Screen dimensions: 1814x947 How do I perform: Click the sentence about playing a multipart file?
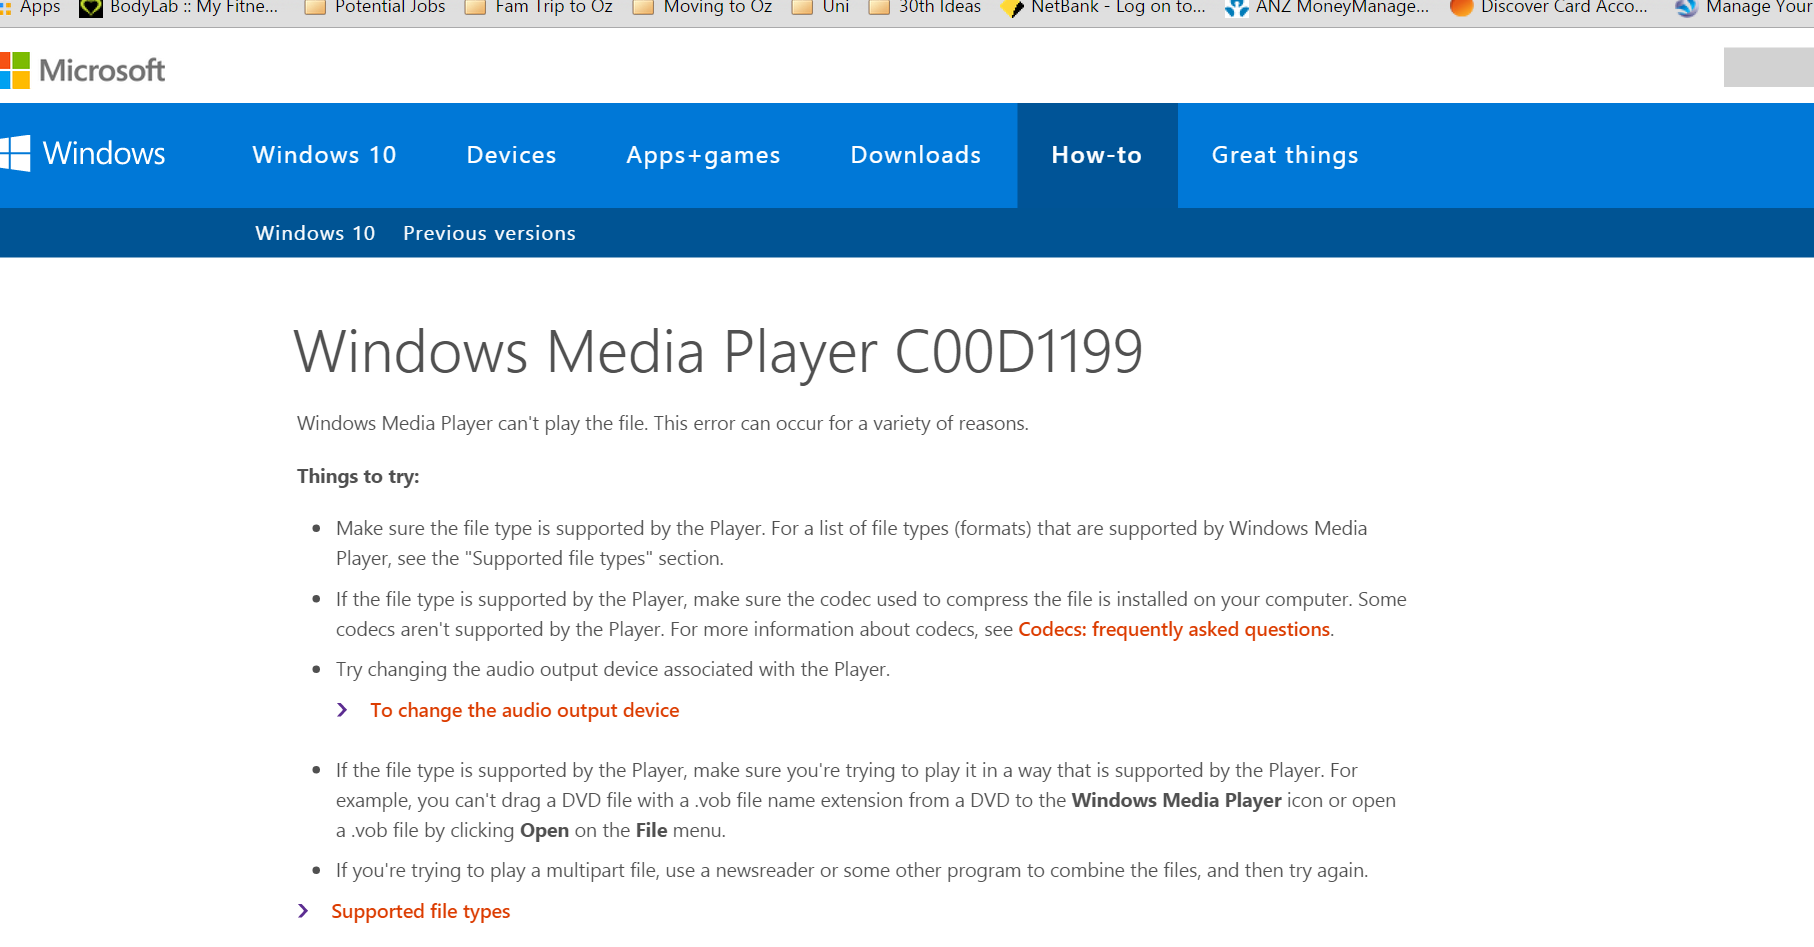coord(852,870)
